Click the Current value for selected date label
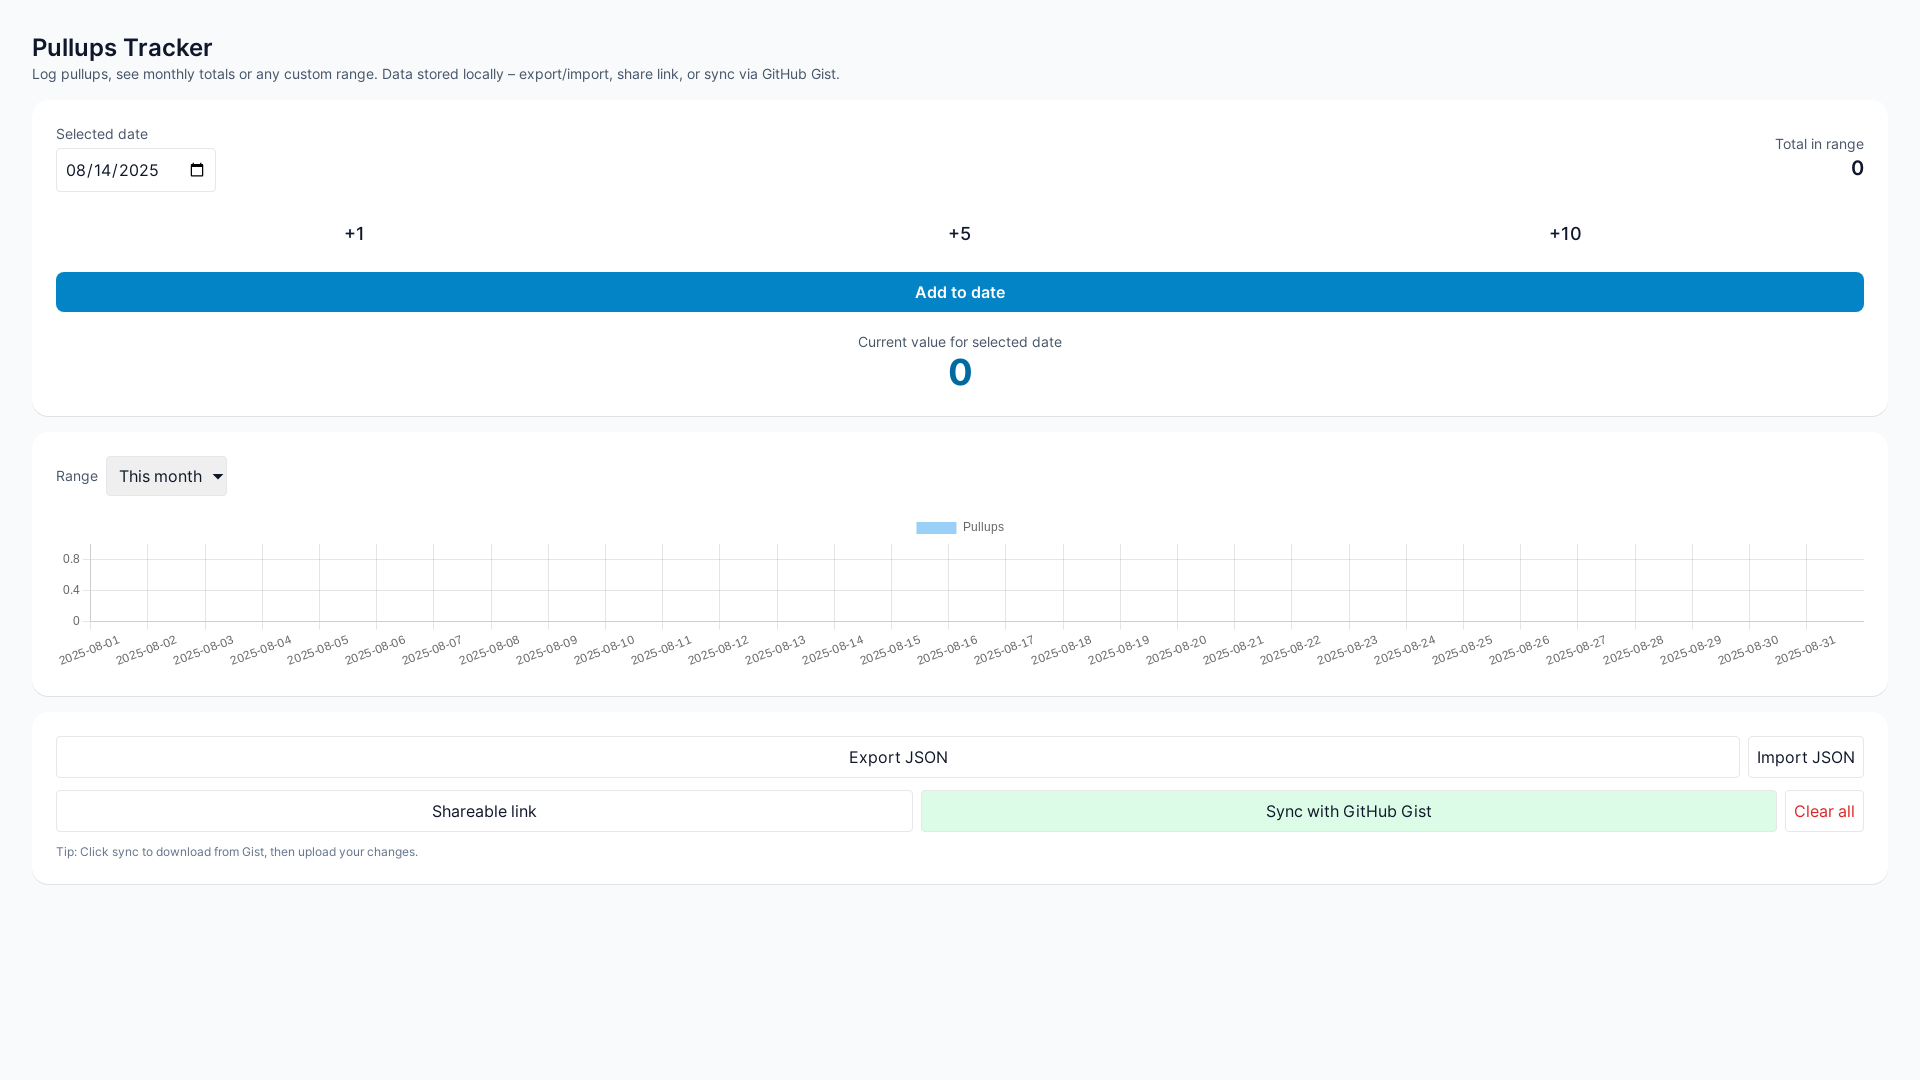1920x1080 pixels. (x=960, y=342)
